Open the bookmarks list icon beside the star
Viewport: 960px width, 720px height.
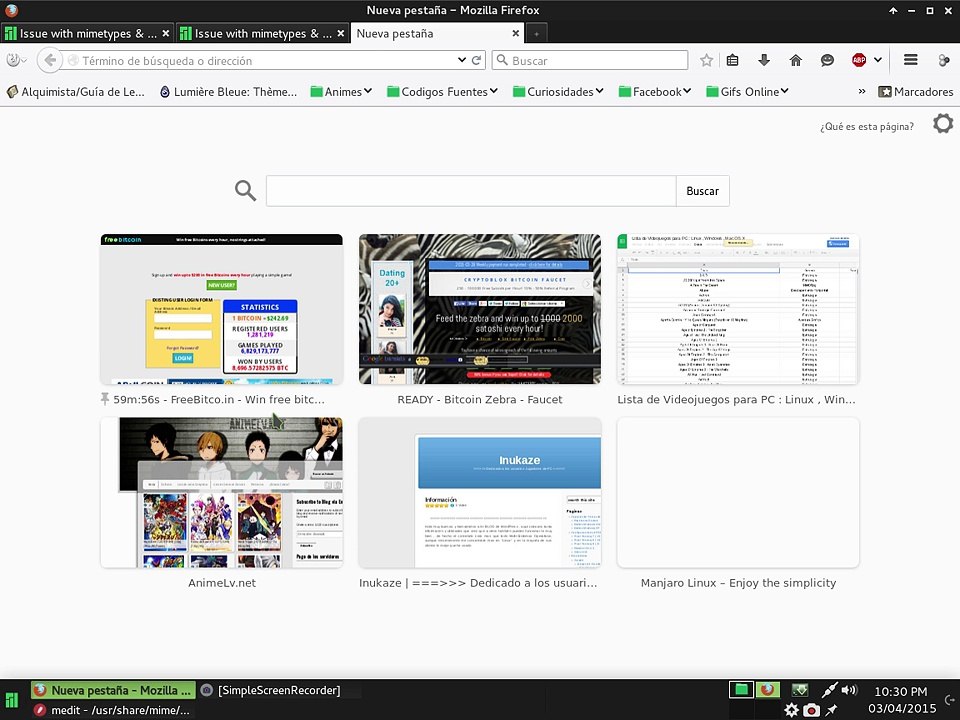(732, 60)
